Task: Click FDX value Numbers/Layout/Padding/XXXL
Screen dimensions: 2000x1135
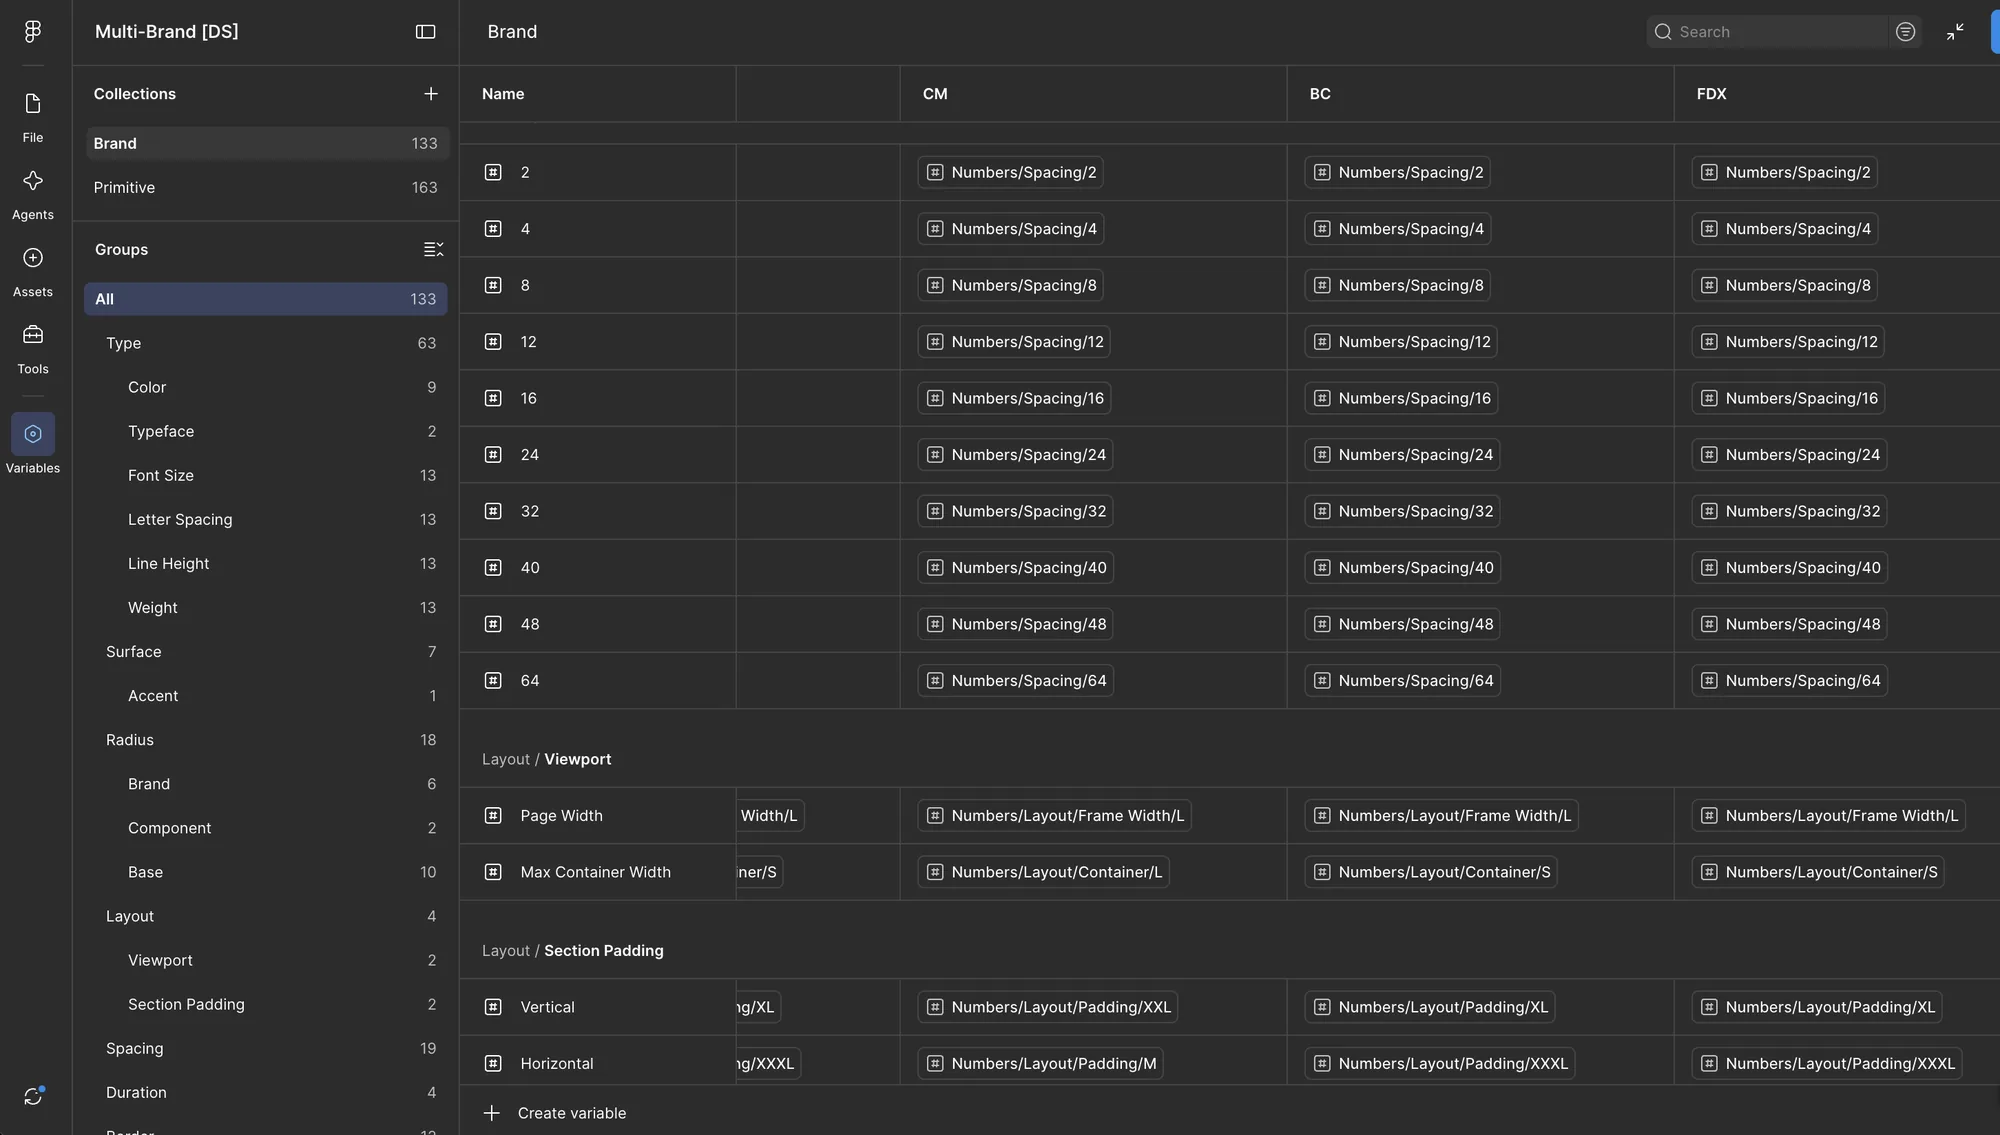Action: coord(1827,1063)
